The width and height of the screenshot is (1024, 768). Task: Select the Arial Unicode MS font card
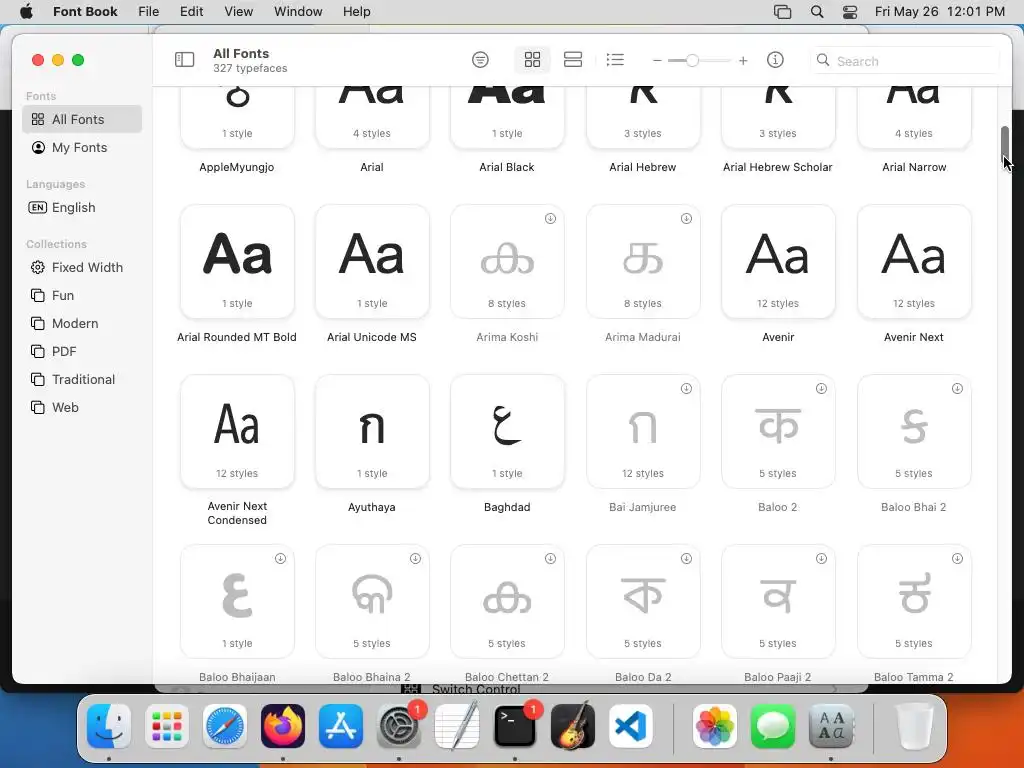pyautogui.click(x=372, y=262)
